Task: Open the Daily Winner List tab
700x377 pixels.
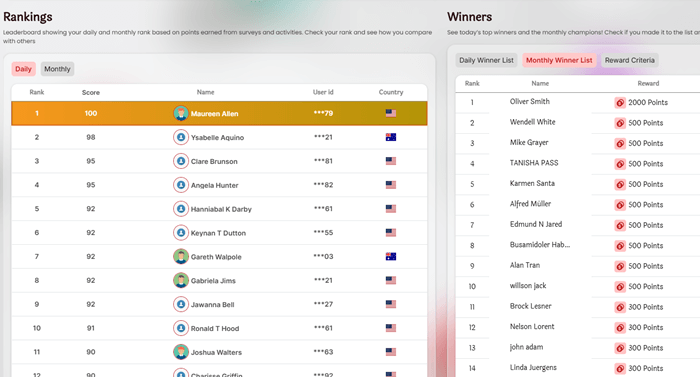Action: [x=486, y=60]
